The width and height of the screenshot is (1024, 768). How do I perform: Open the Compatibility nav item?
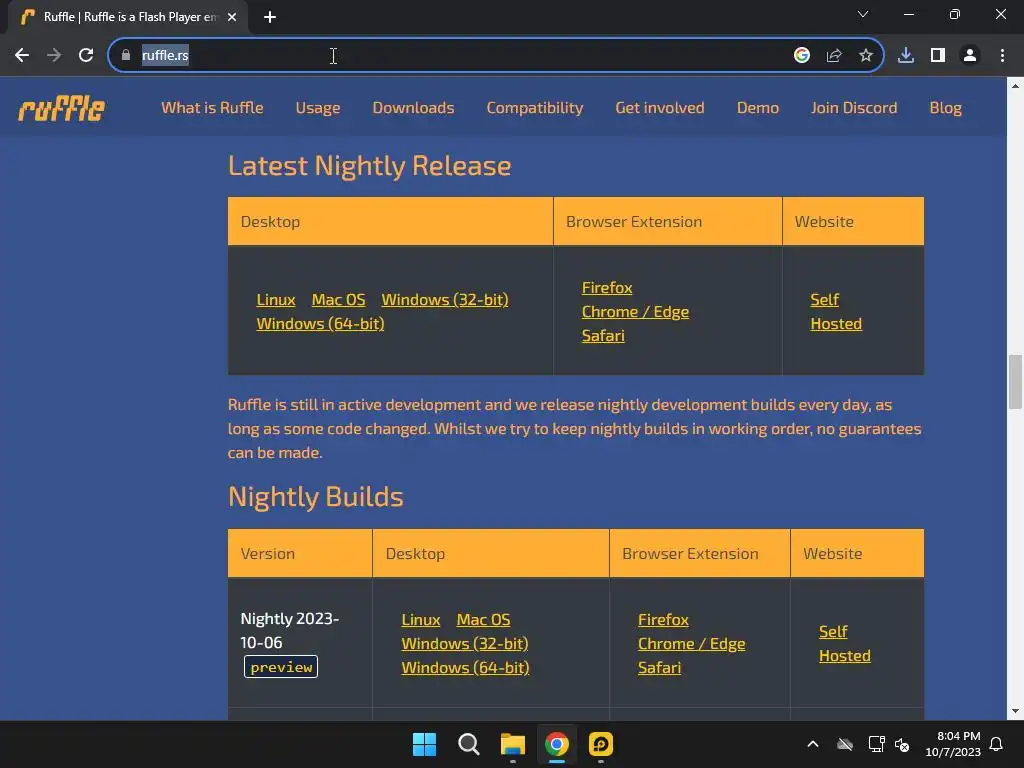coord(535,108)
